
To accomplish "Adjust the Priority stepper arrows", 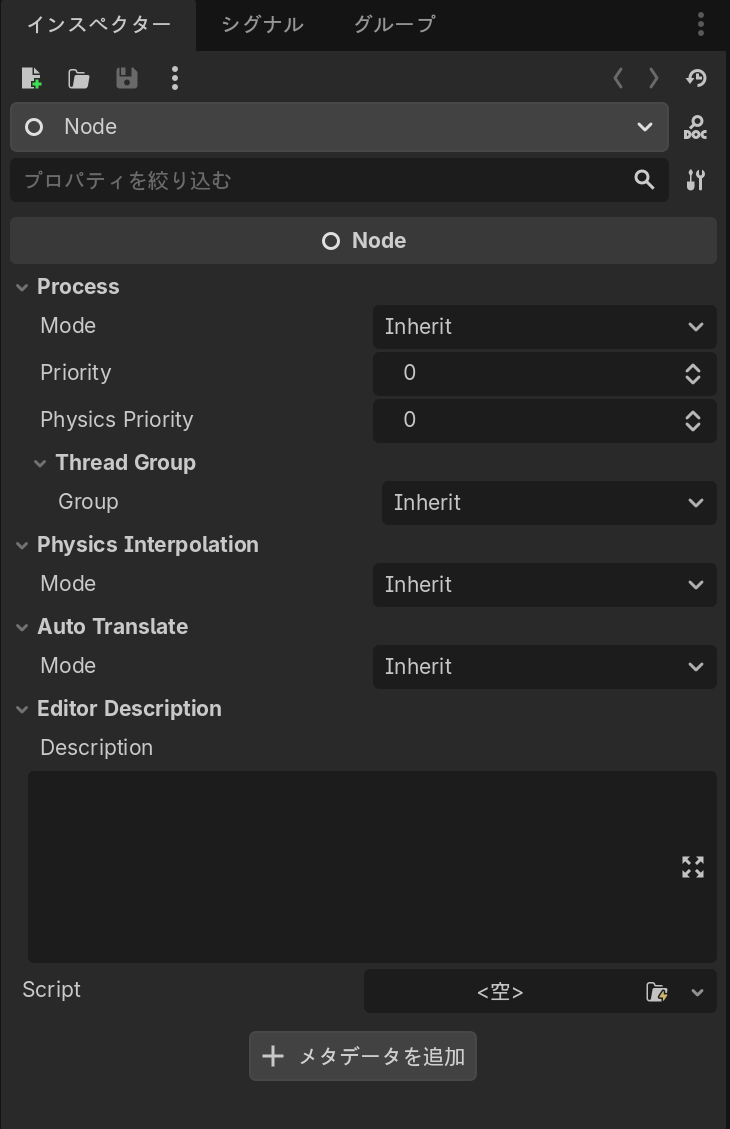I will coord(693,374).
